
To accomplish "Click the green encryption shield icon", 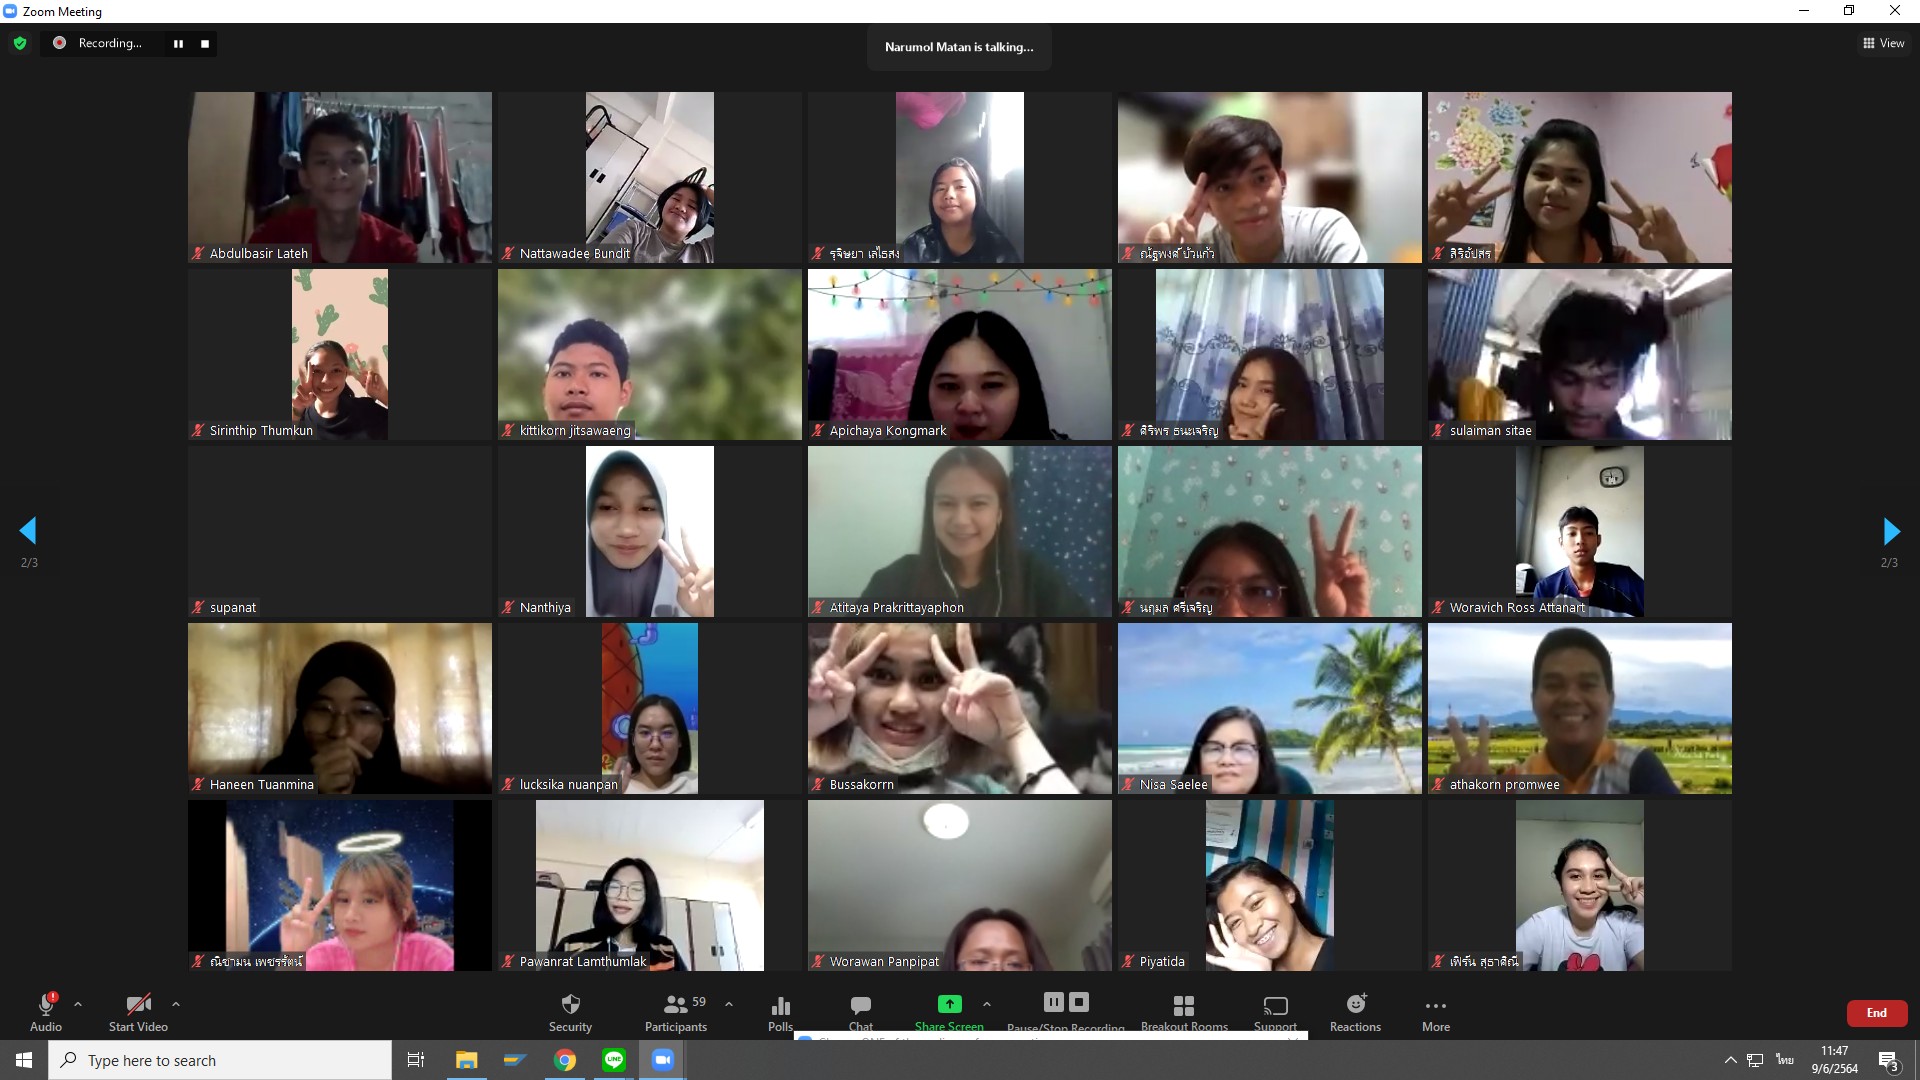I will pyautogui.click(x=20, y=43).
